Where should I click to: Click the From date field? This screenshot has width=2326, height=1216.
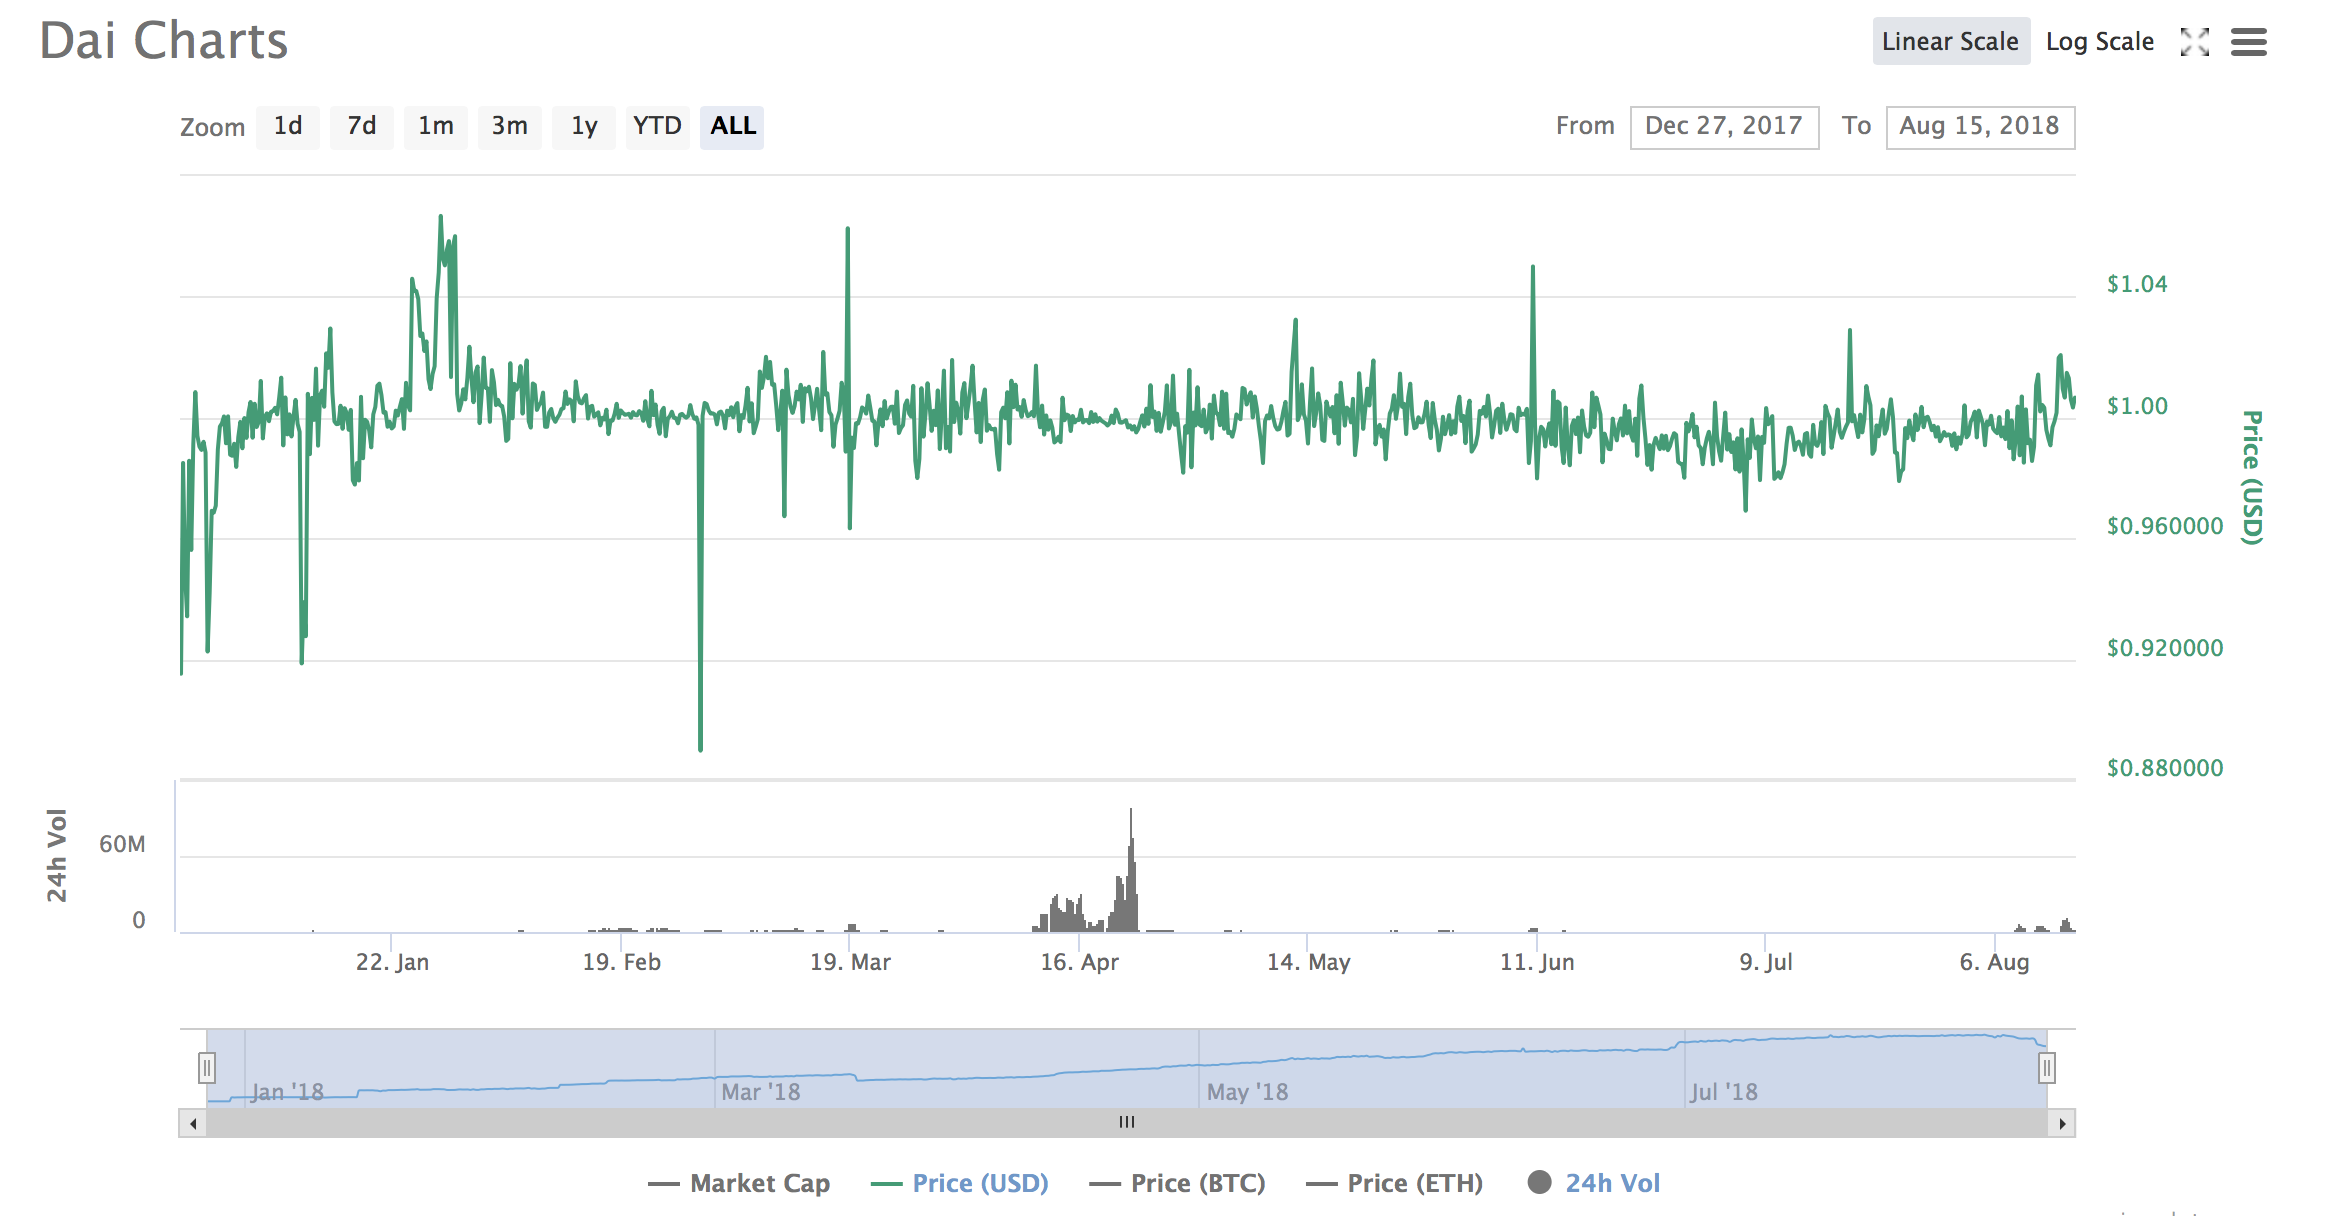[x=1724, y=127]
